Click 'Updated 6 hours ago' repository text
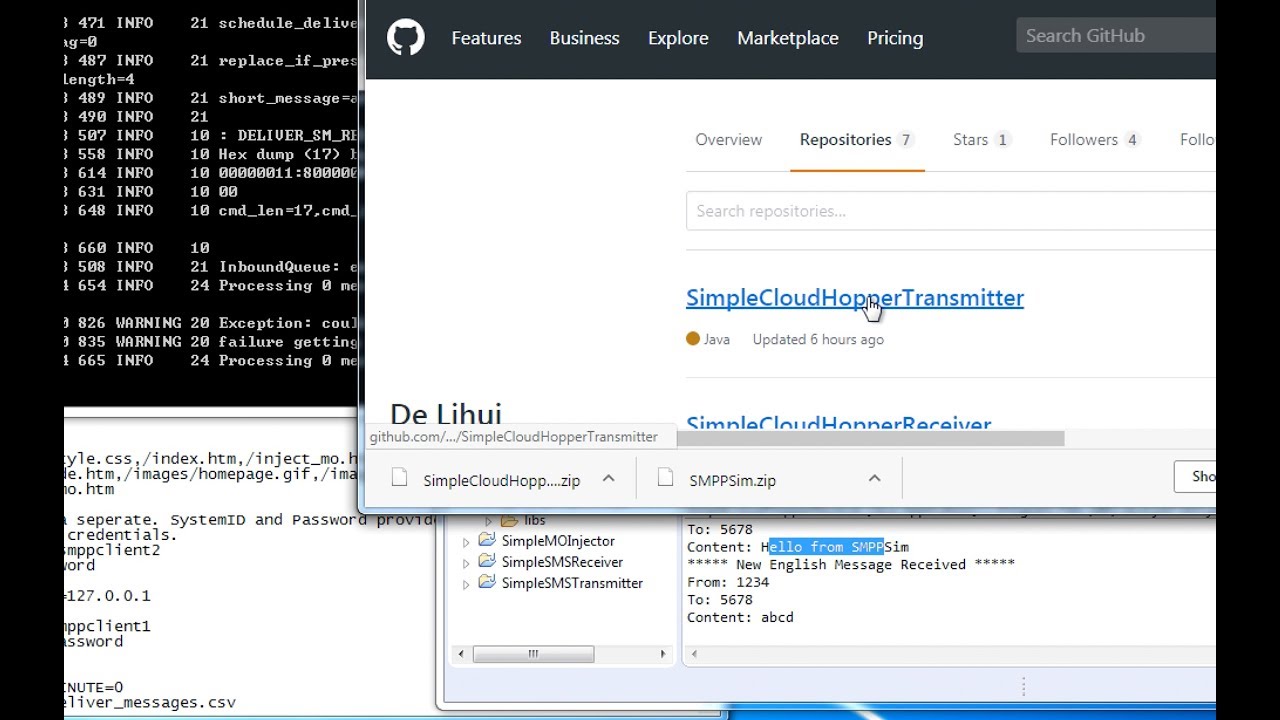1280x720 pixels. 818,339
